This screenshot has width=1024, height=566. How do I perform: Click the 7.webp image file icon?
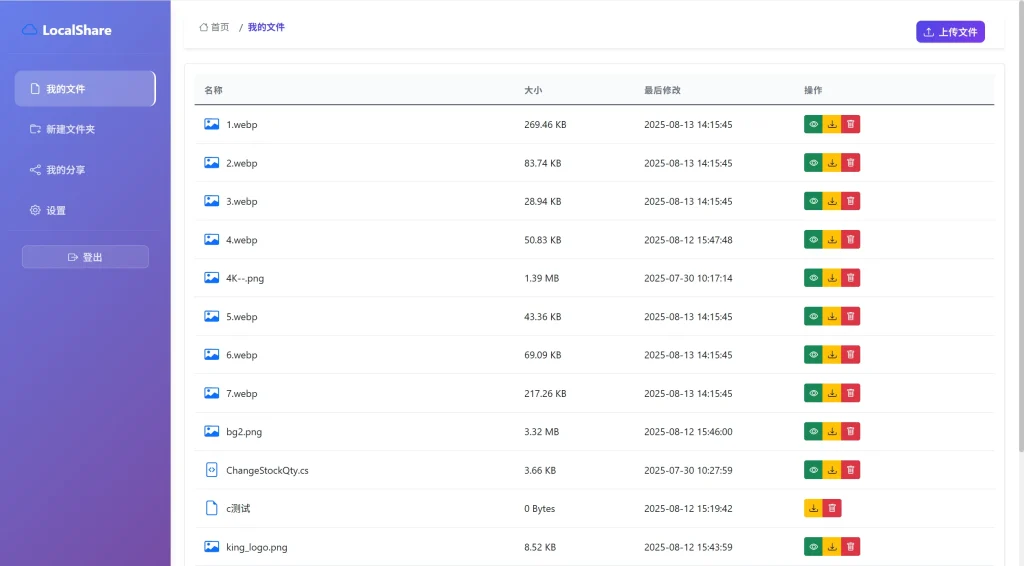(x=212, y=393)
